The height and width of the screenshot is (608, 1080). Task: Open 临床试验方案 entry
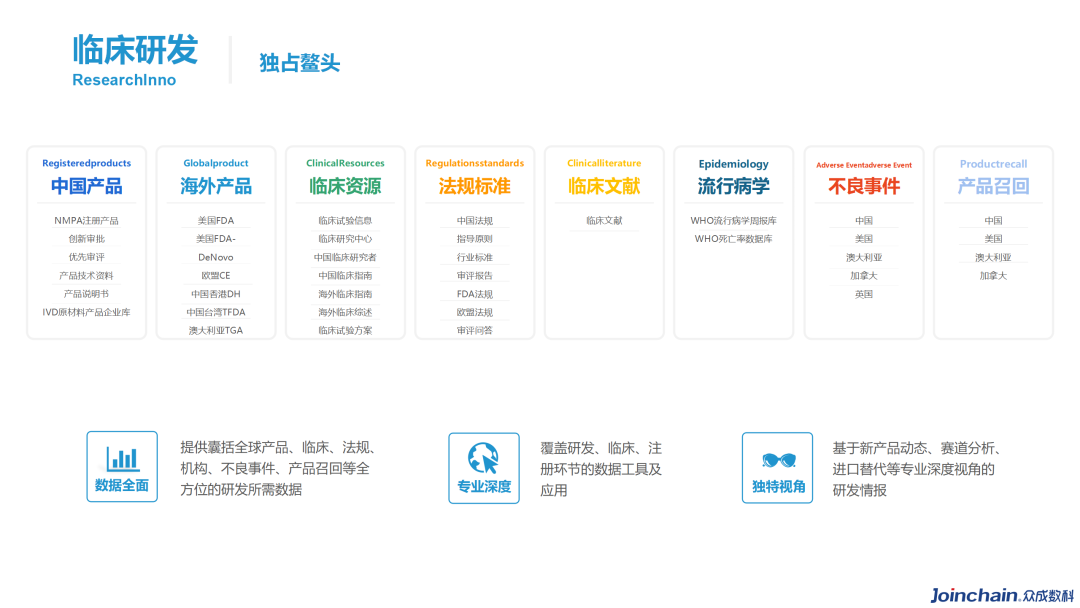[345, 331]
